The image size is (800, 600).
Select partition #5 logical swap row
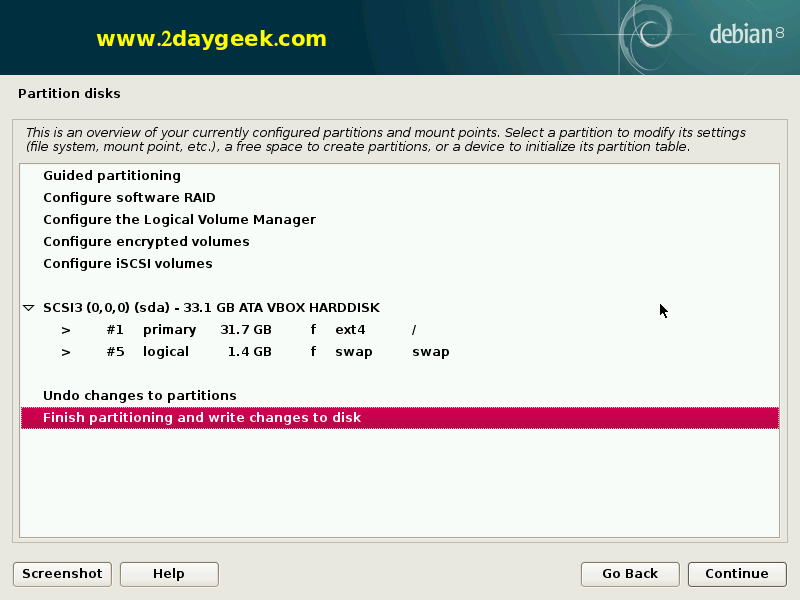coord(399,352)
